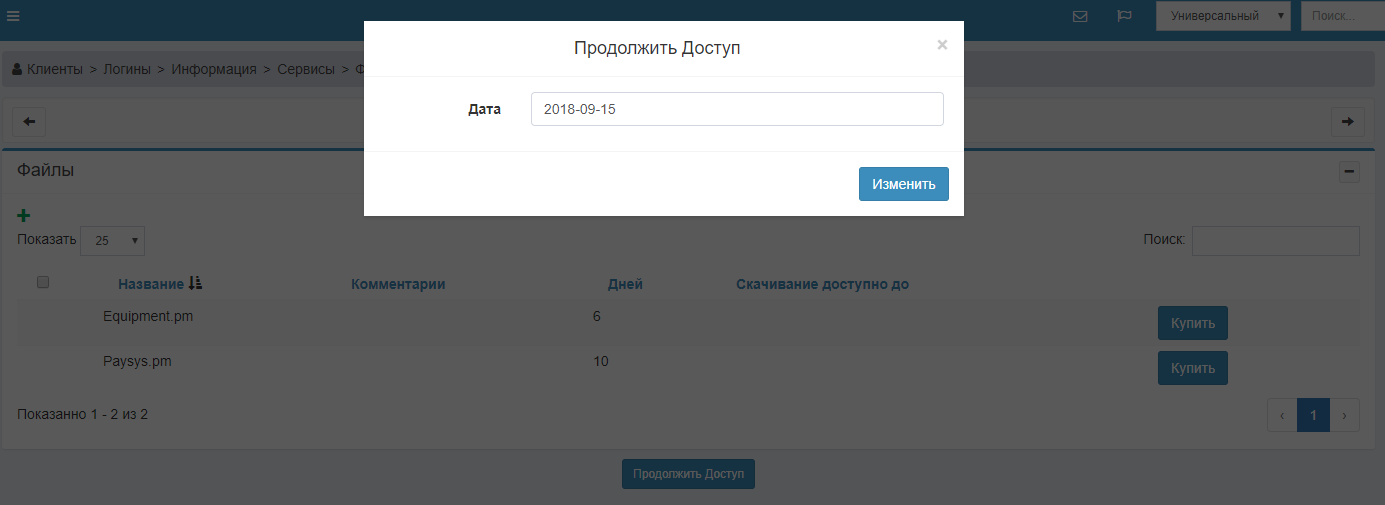This screenshot has width=1385, height=505.
Task: Close the Продолжить Доступ dialog
Action: [941, 45]
